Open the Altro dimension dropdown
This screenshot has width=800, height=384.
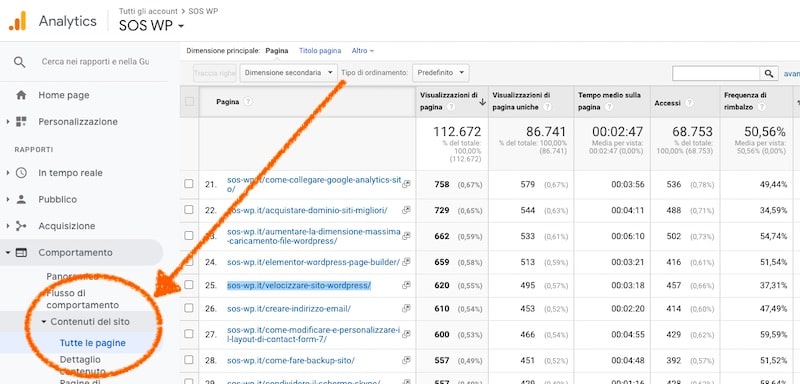pyautogui.click(x=363, y=51)
